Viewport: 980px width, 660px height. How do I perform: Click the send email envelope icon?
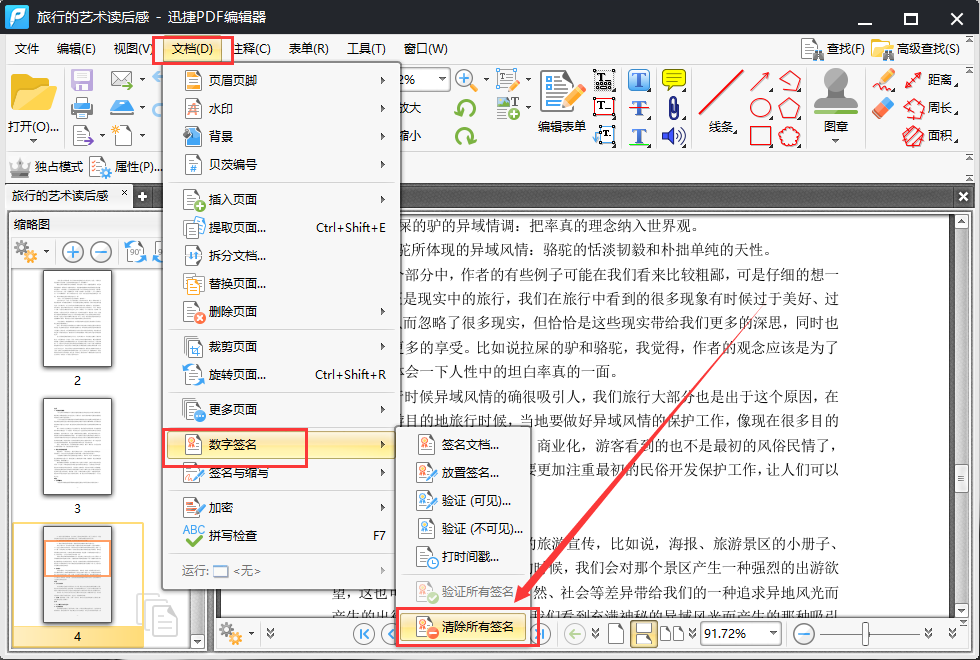click(x=121, y=80)
